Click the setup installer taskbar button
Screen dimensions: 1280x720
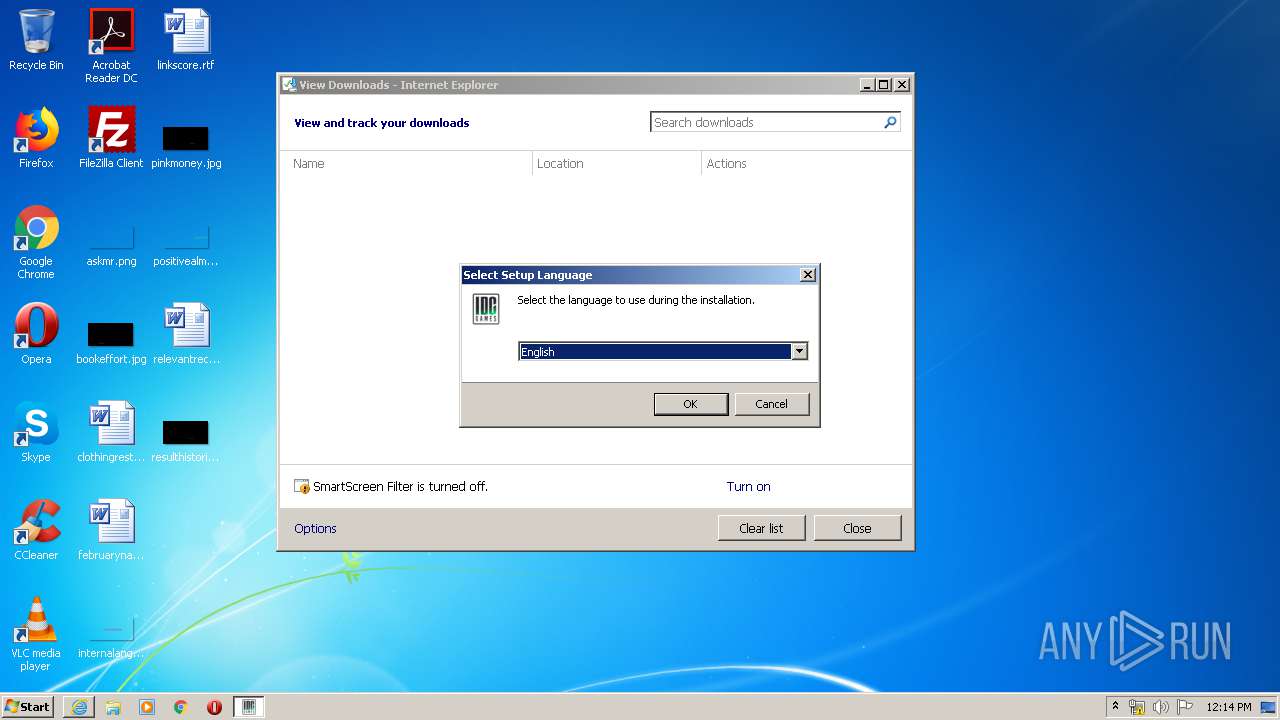(249, 707)
